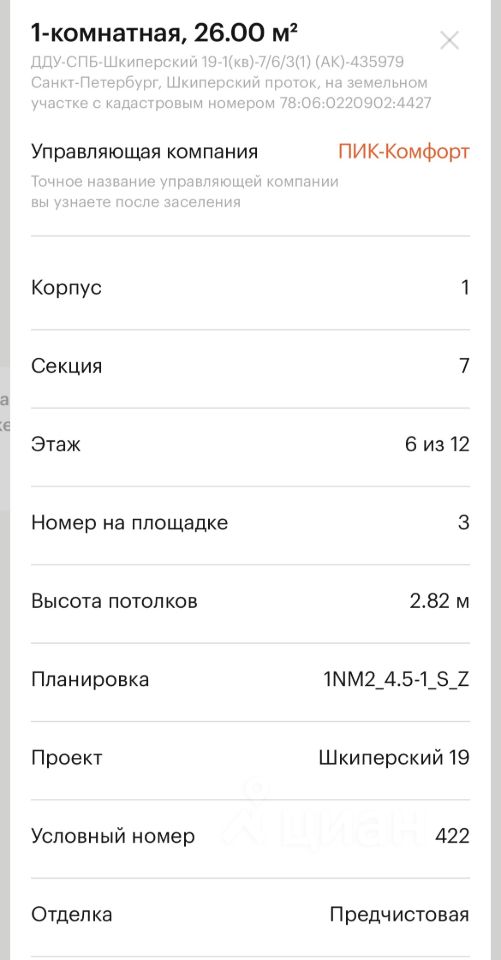501x960 pixels.
Task: Tap the note about exact management company name
Action: [185, 192]
